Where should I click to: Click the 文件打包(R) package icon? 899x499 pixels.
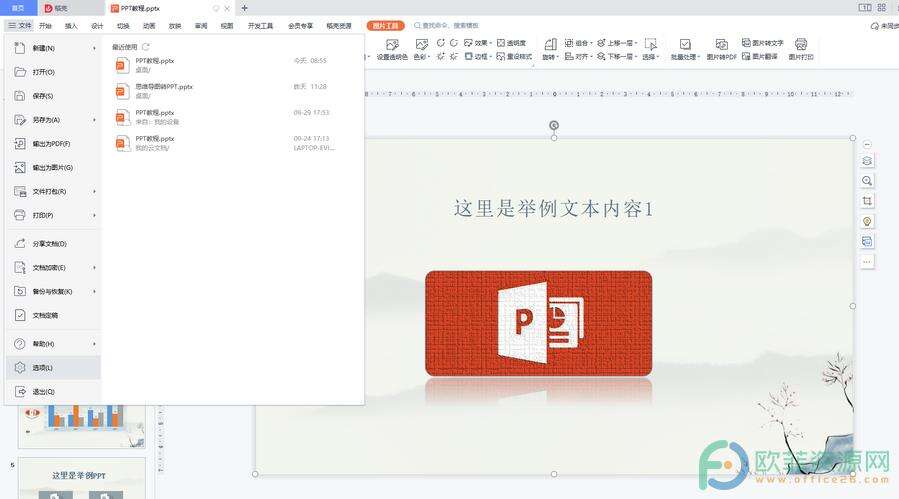pyautogui.click(x=19, y=192)
